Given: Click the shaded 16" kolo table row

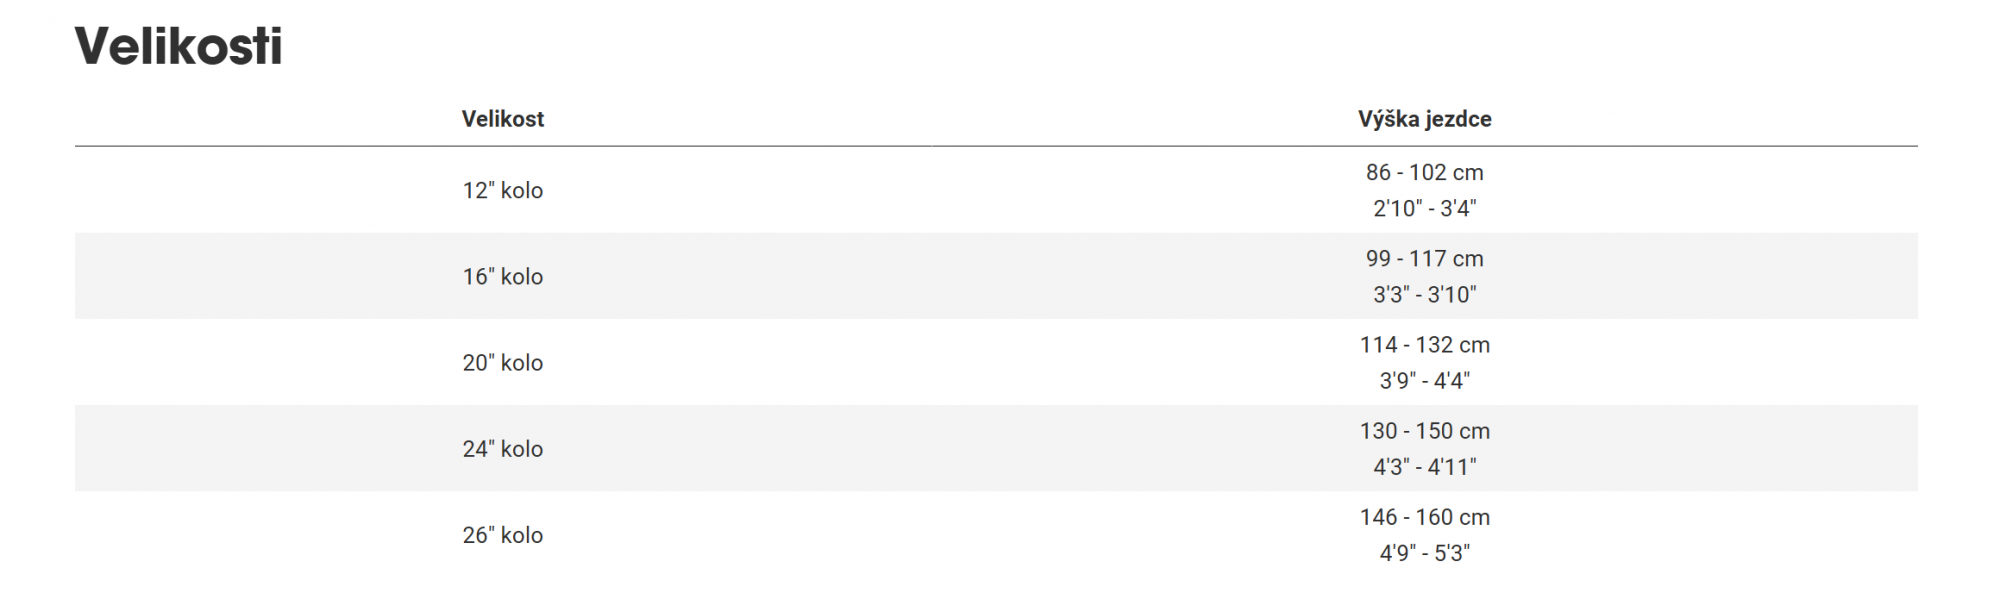Looking at the screenshot, I should click(x=996, y=276).
